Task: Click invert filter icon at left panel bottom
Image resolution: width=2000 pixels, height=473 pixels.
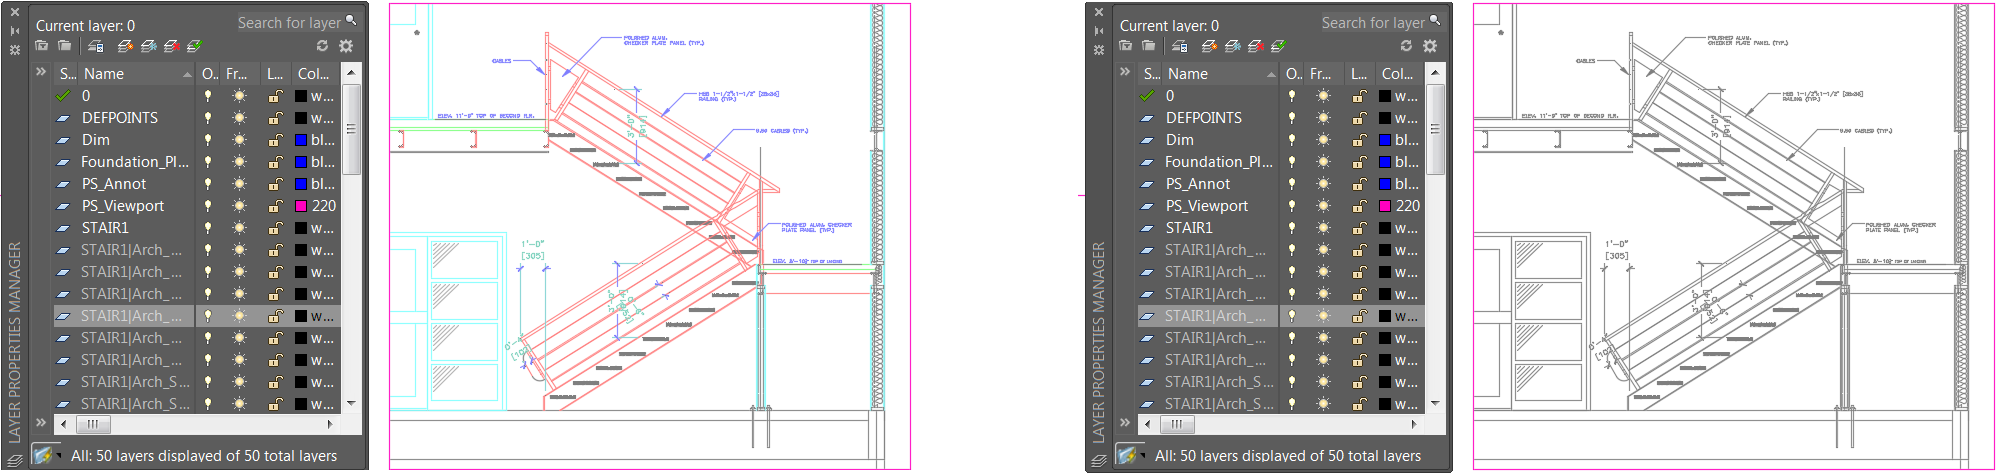Action: pyautogui.click(x=43, y=455)
